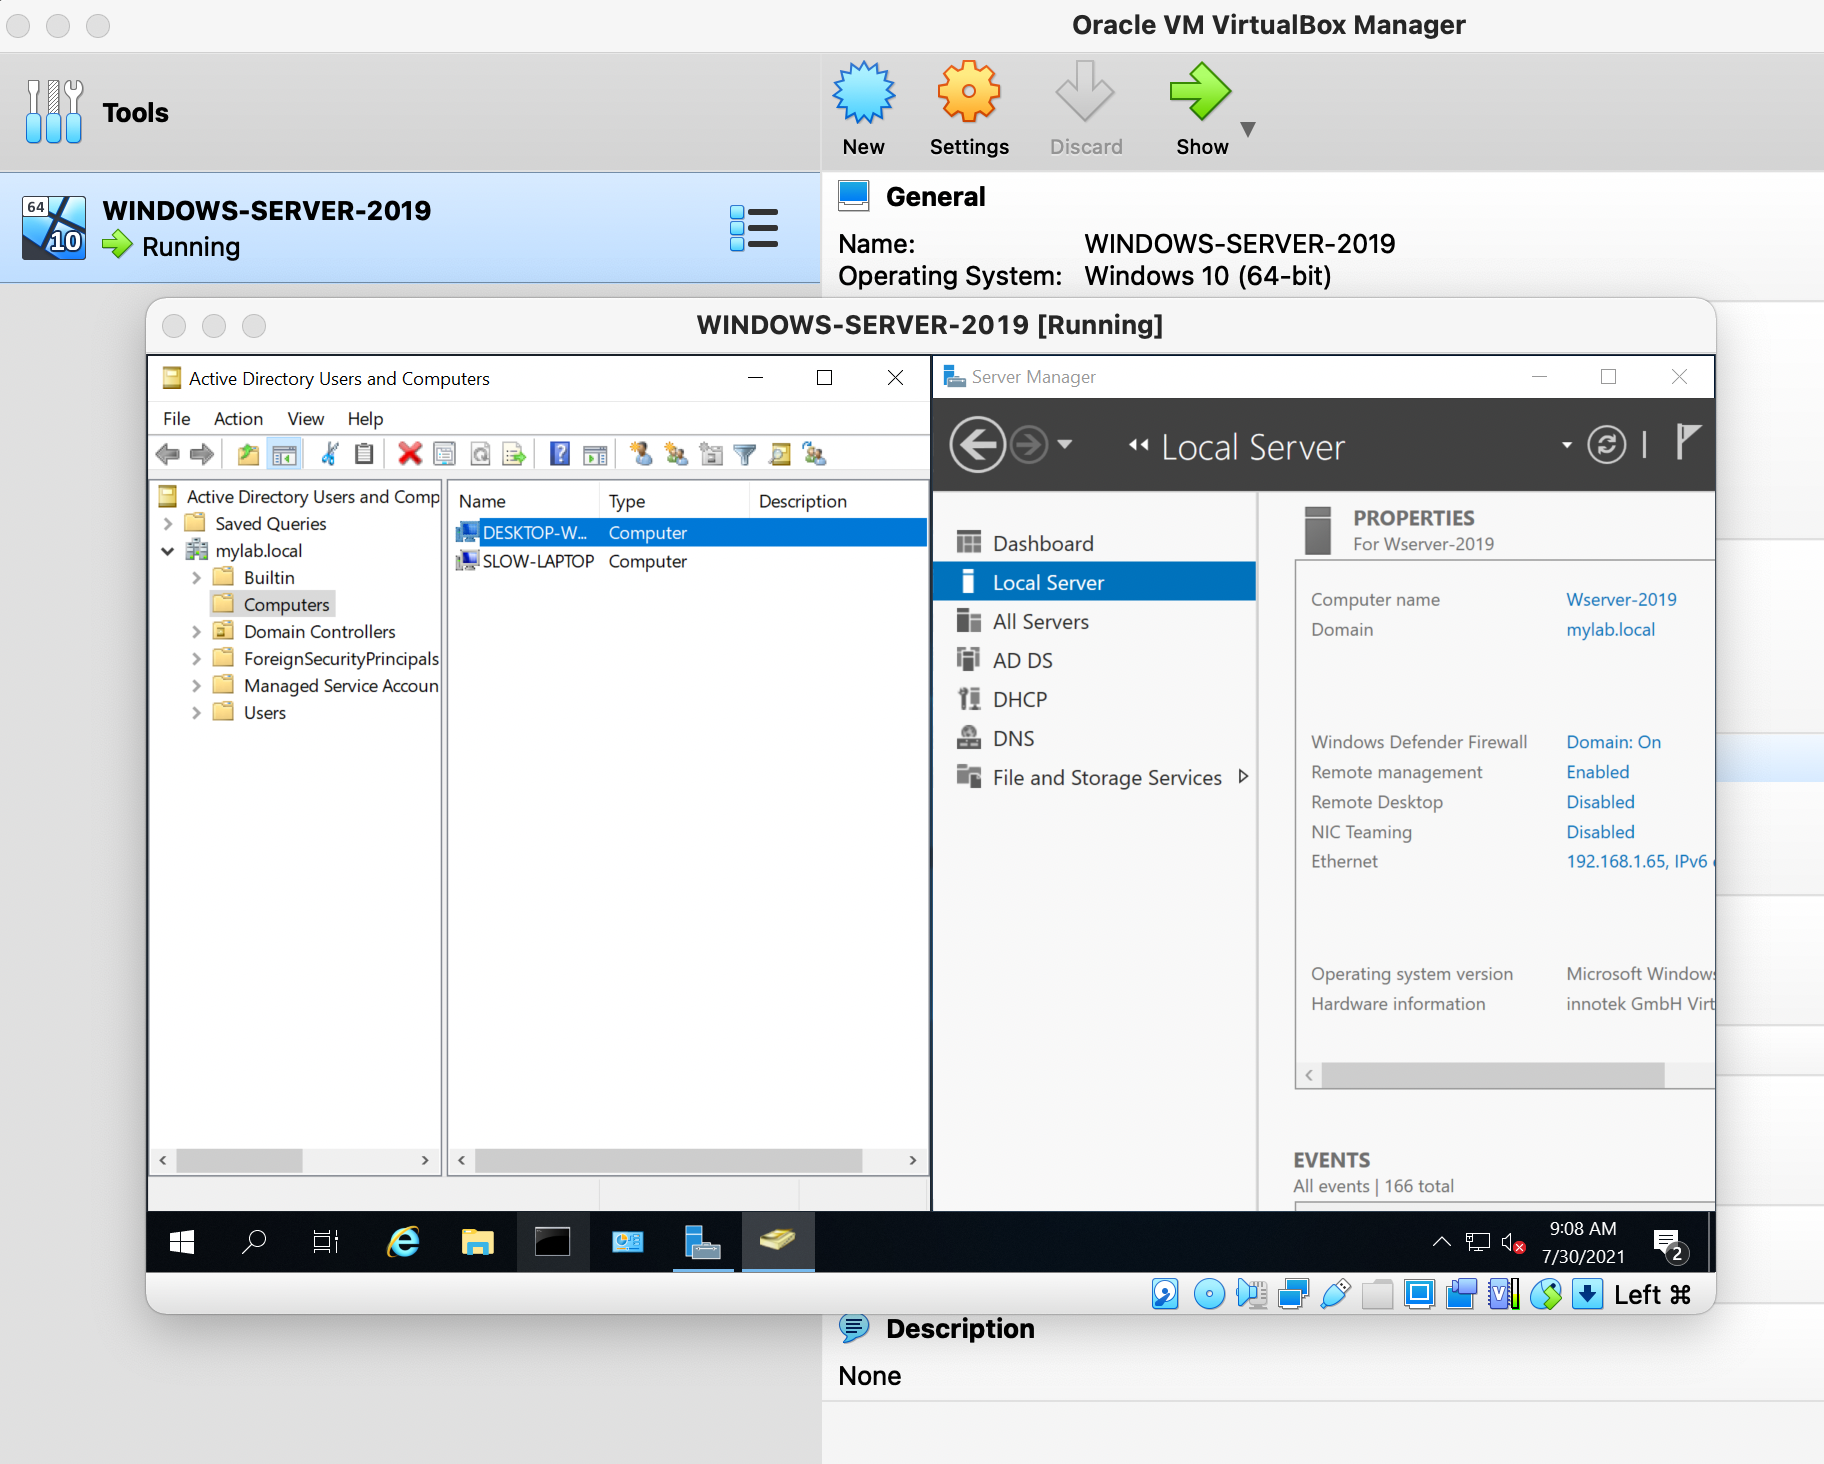Click the Forward arrow in ADUC toolbar

pyautogui.click(x=202, y=455)
